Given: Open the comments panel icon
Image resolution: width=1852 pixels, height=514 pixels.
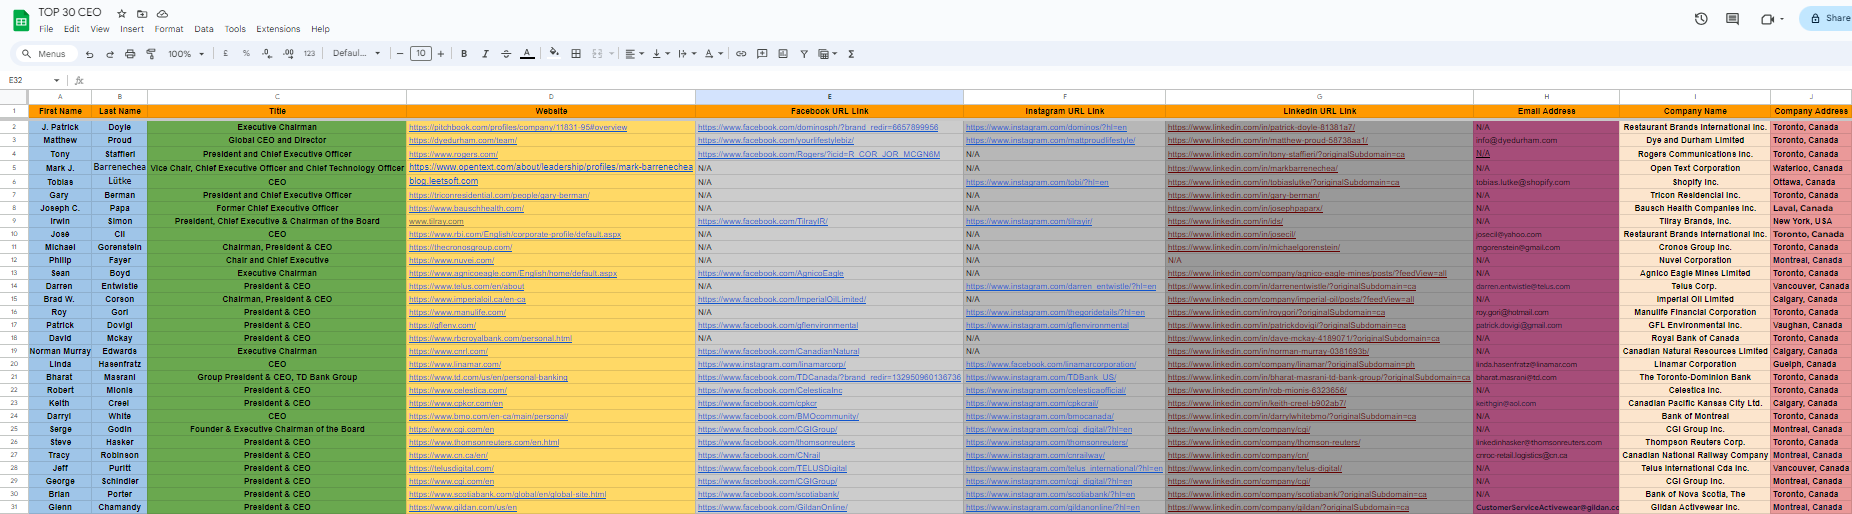Looking at the screenshot, I should tap(1732, 18).
